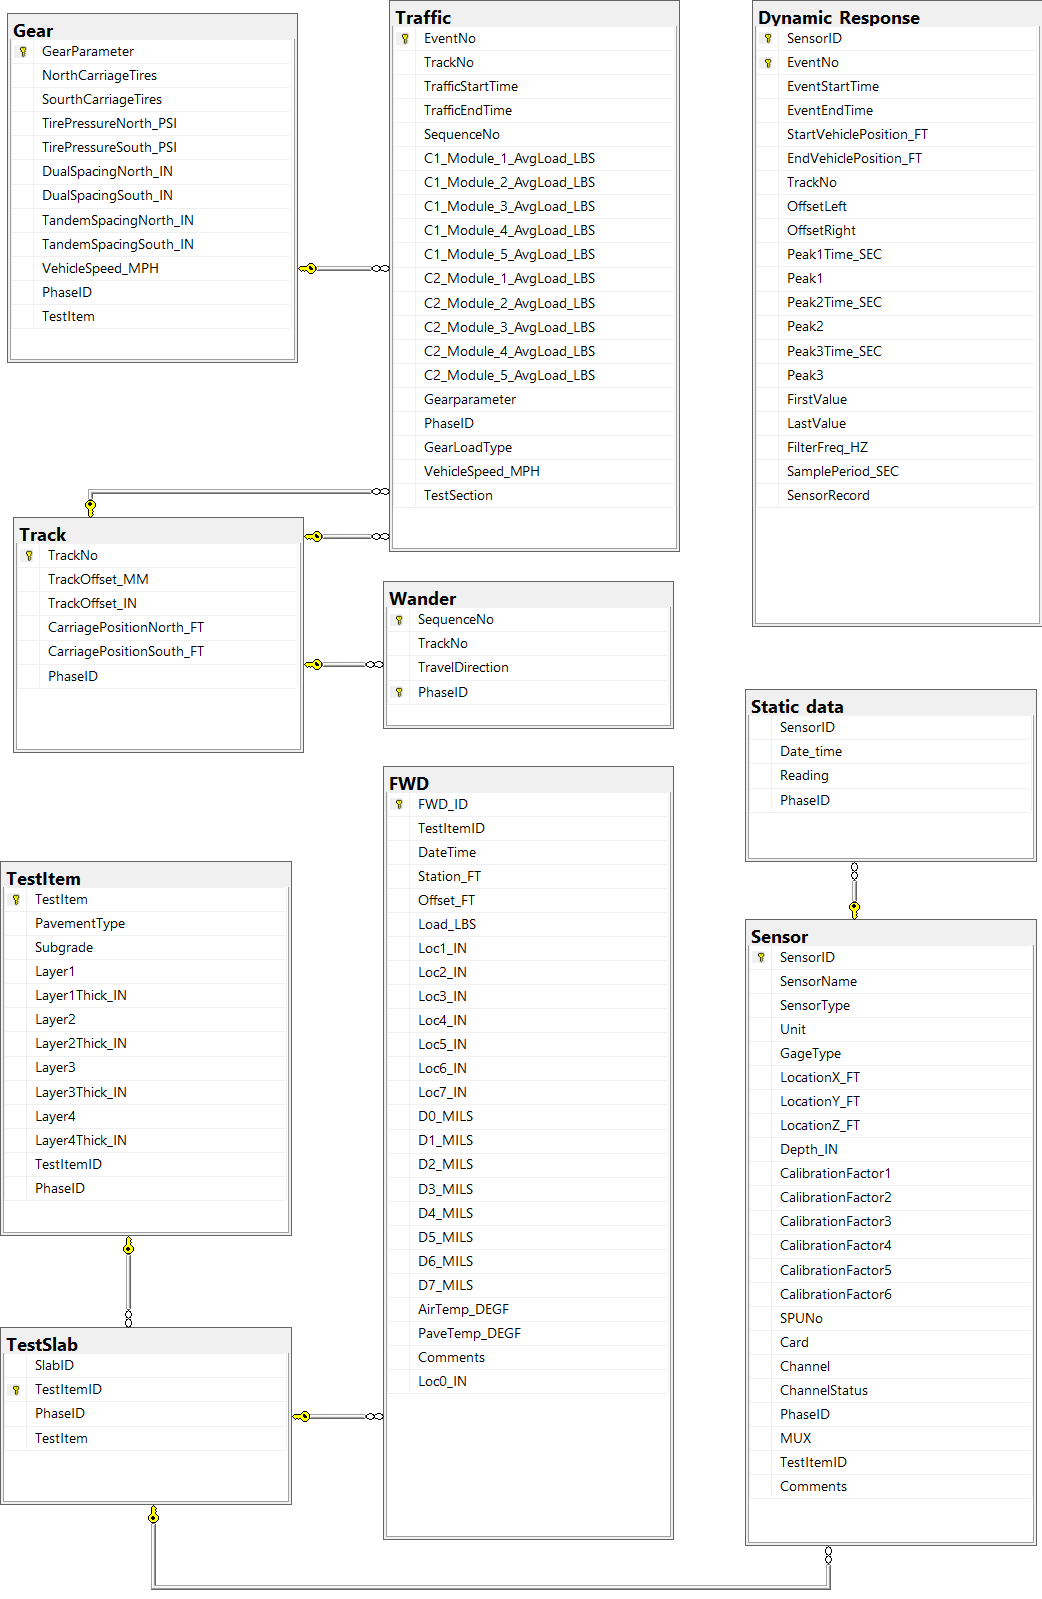The height and width of the screenshot is (1599, 1042).
Task: Select the connector between TestSlab and FWD
Action: [x=338, y=1417]
